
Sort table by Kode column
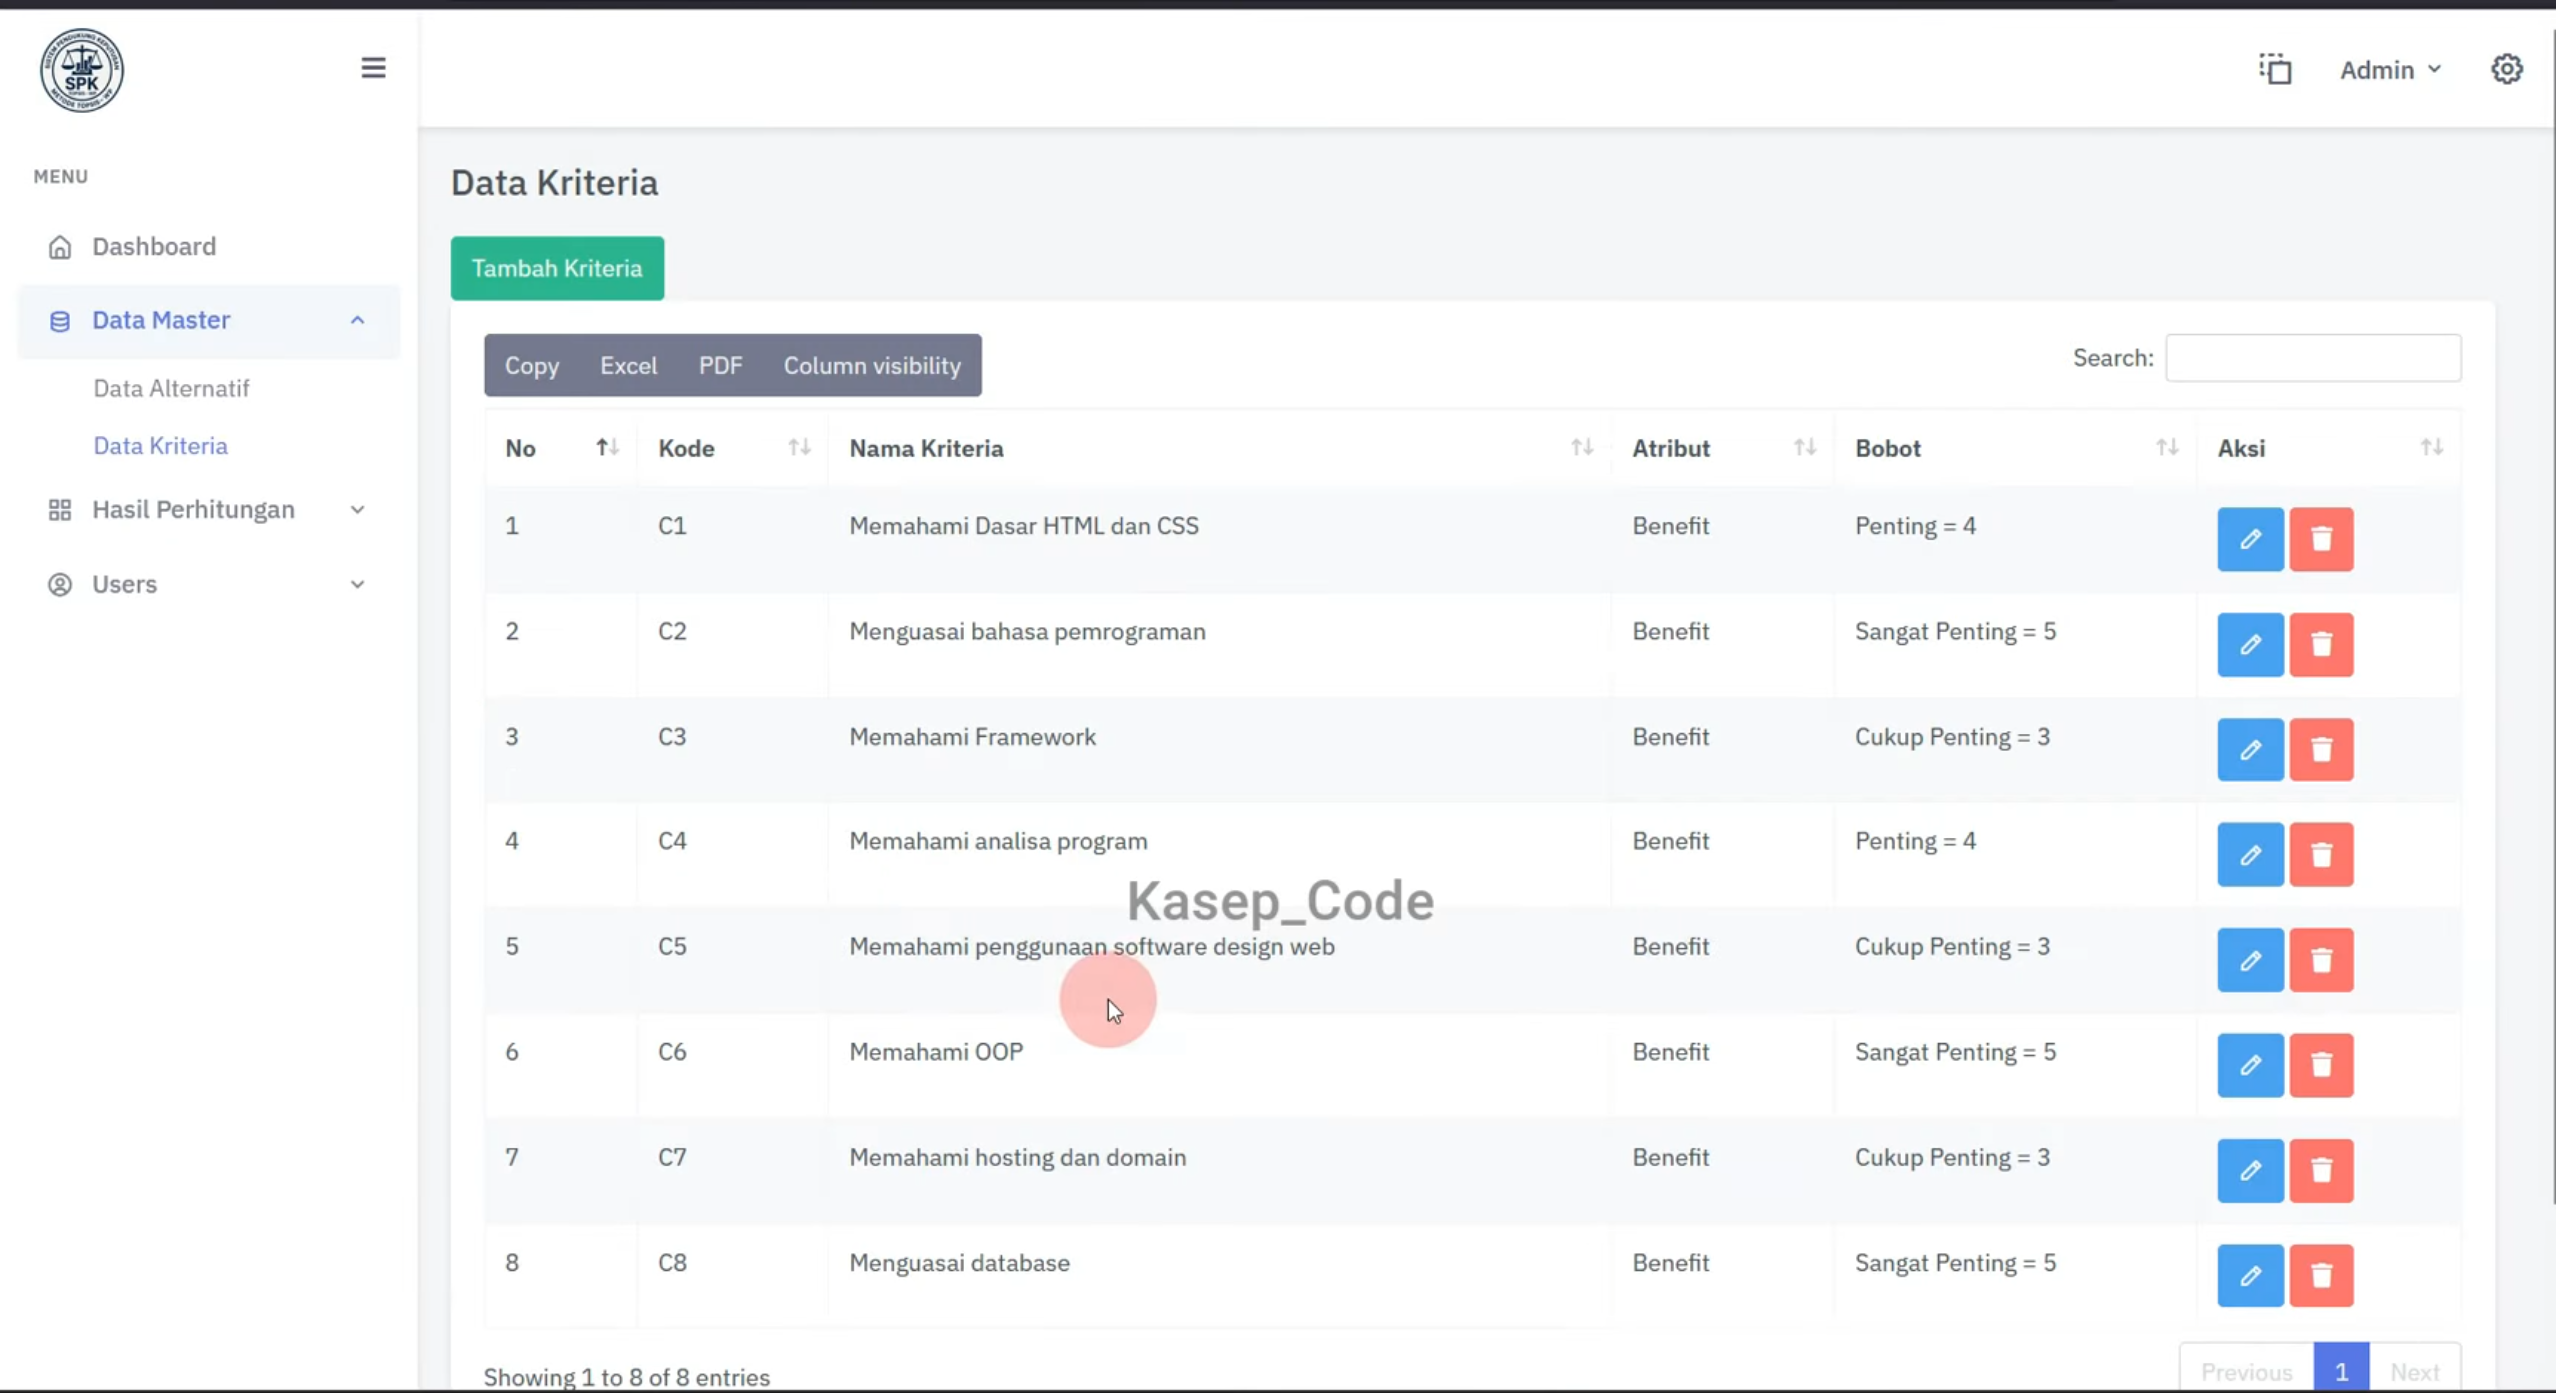pos(733,448)
